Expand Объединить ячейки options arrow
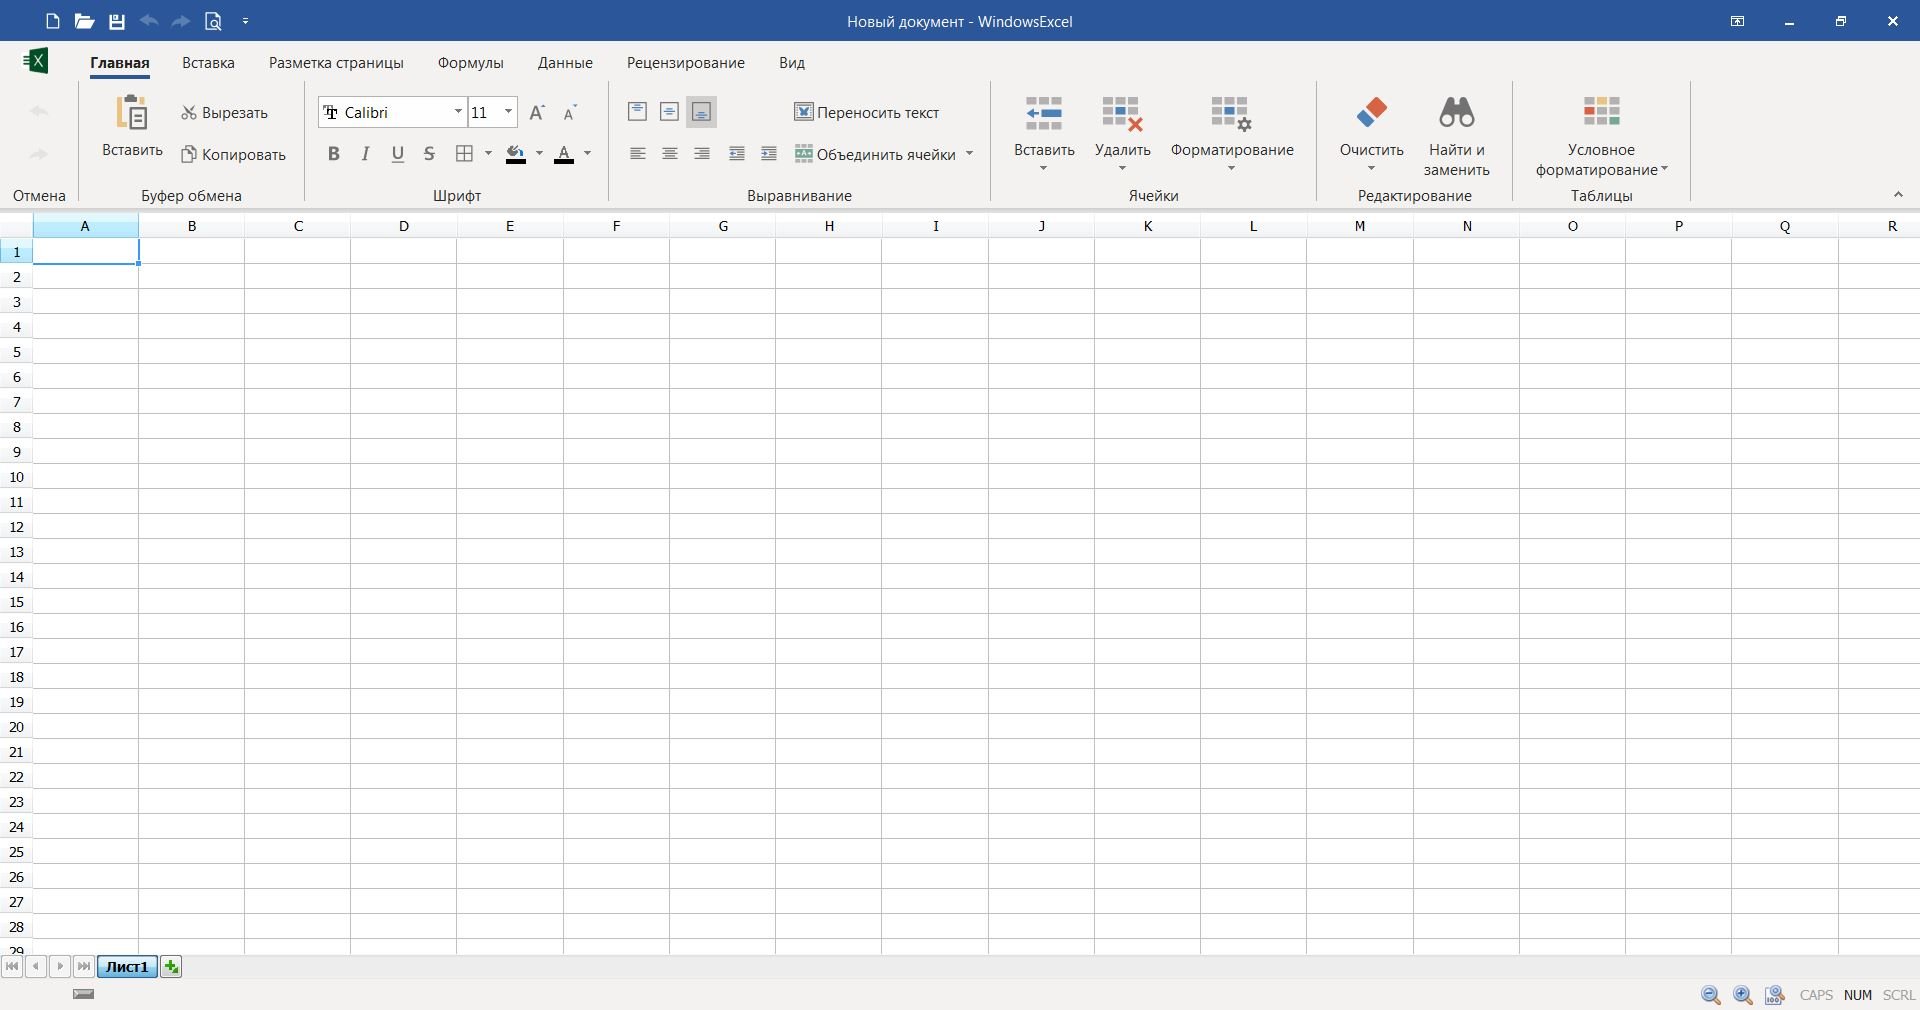Viewport: 1920px width, 1010px height. coord(969,154)
